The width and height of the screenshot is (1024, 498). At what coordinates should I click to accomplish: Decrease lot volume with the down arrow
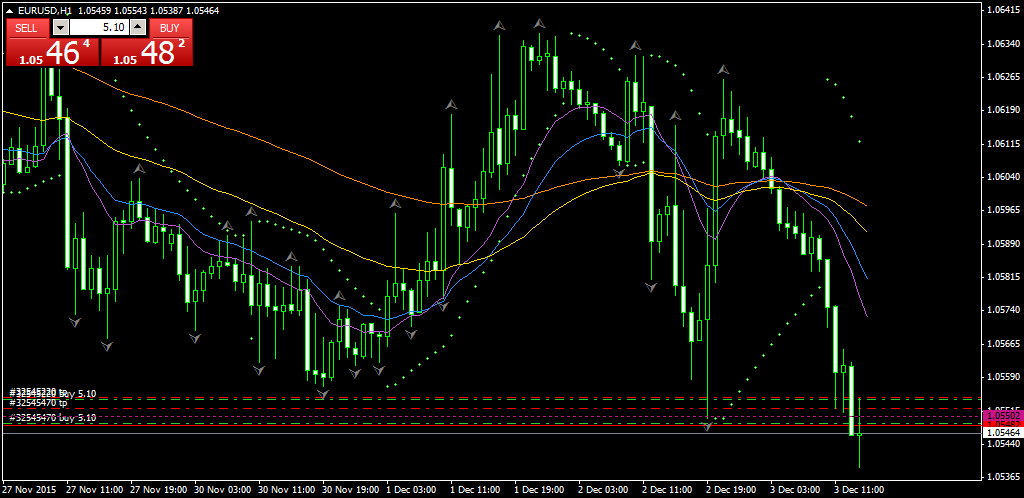pos(61,28)
